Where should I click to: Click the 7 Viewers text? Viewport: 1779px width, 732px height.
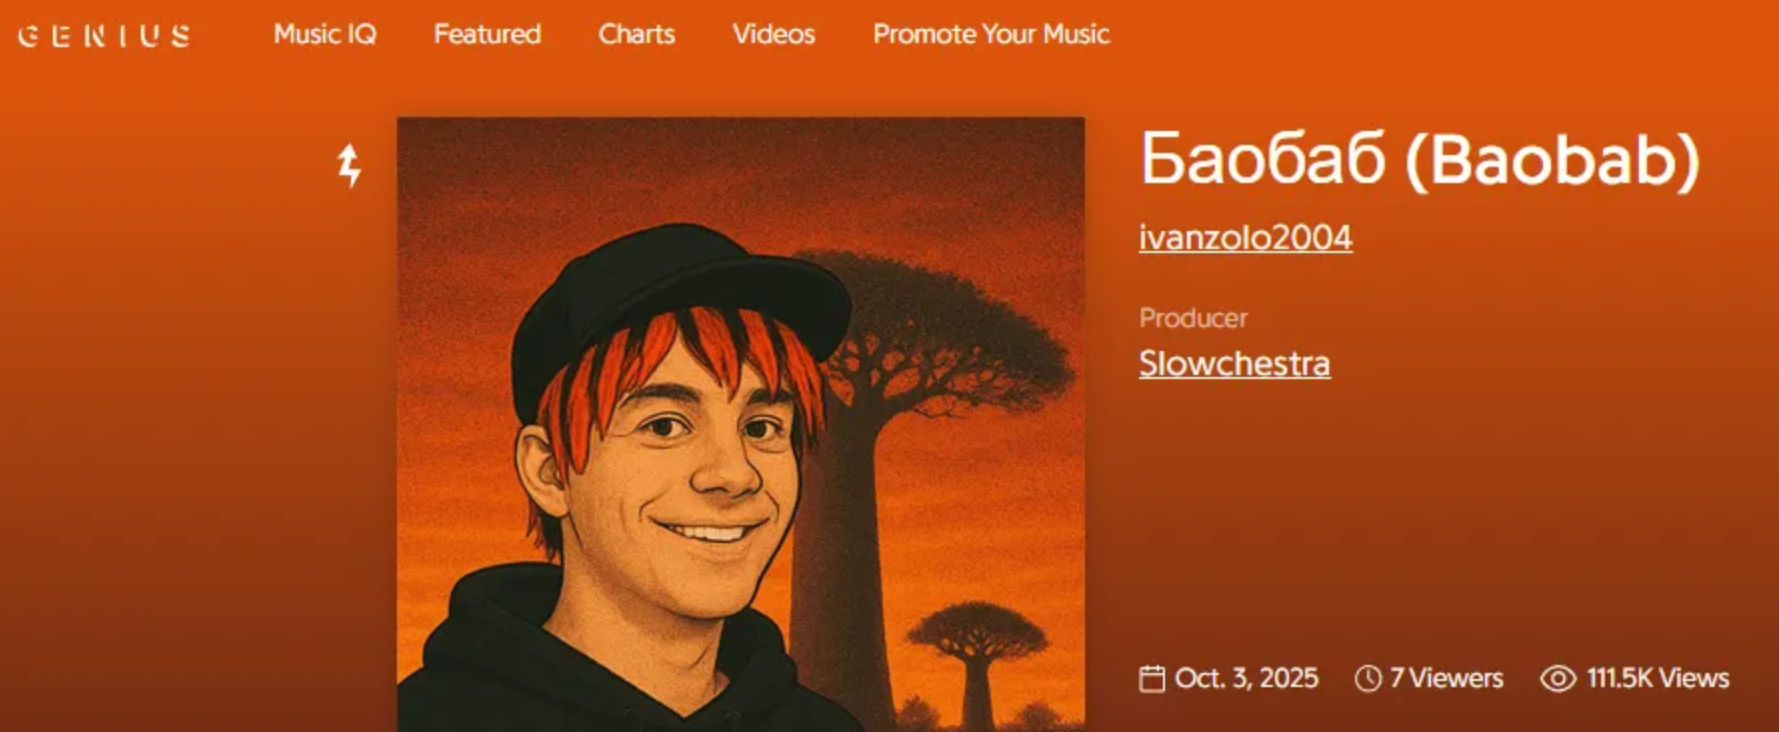click(x=1446, y=679)
